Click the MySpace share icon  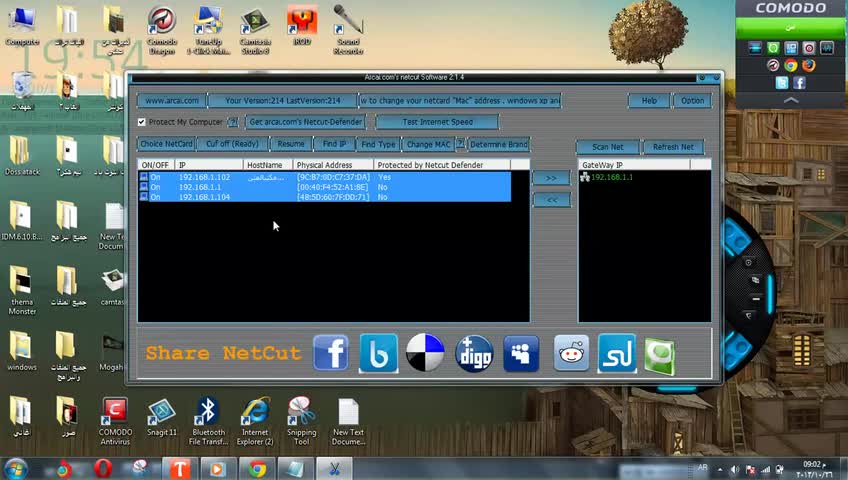tap(521, 354)
